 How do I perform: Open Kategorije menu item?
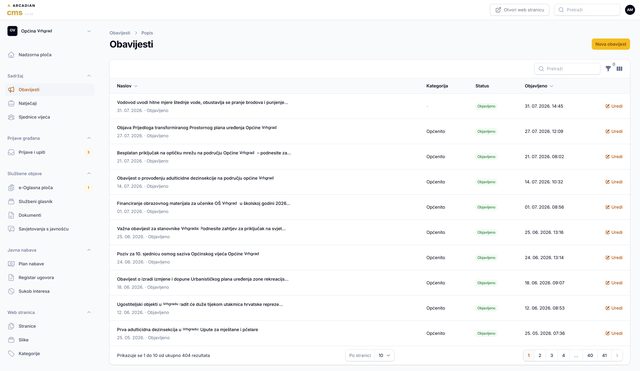(49, 354)
